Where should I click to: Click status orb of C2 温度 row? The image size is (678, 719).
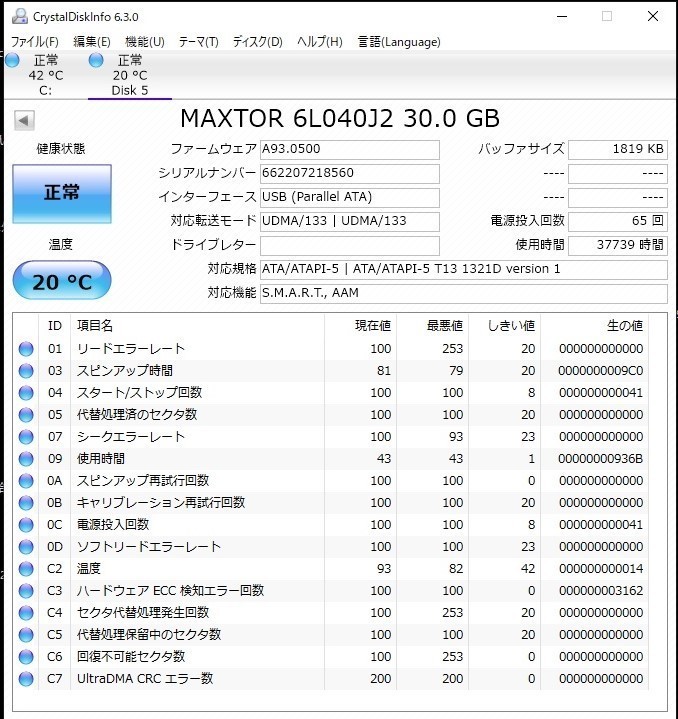(26, 569)
